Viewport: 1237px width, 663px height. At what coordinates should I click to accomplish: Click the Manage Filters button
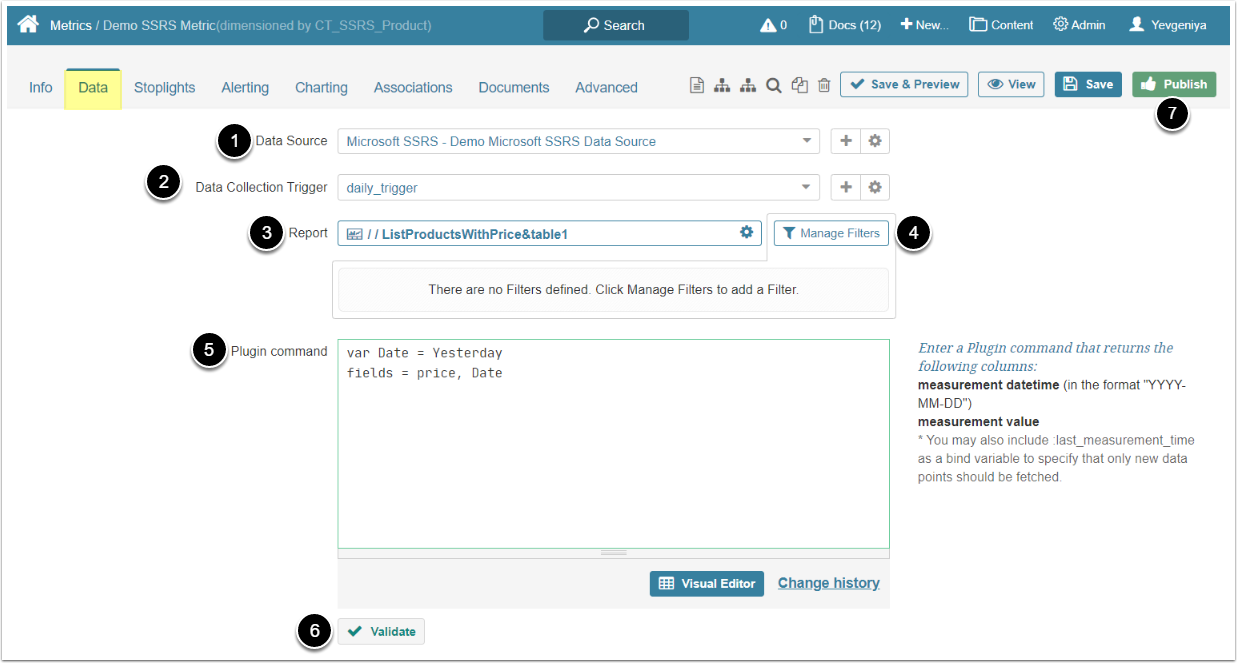[831, 233]
